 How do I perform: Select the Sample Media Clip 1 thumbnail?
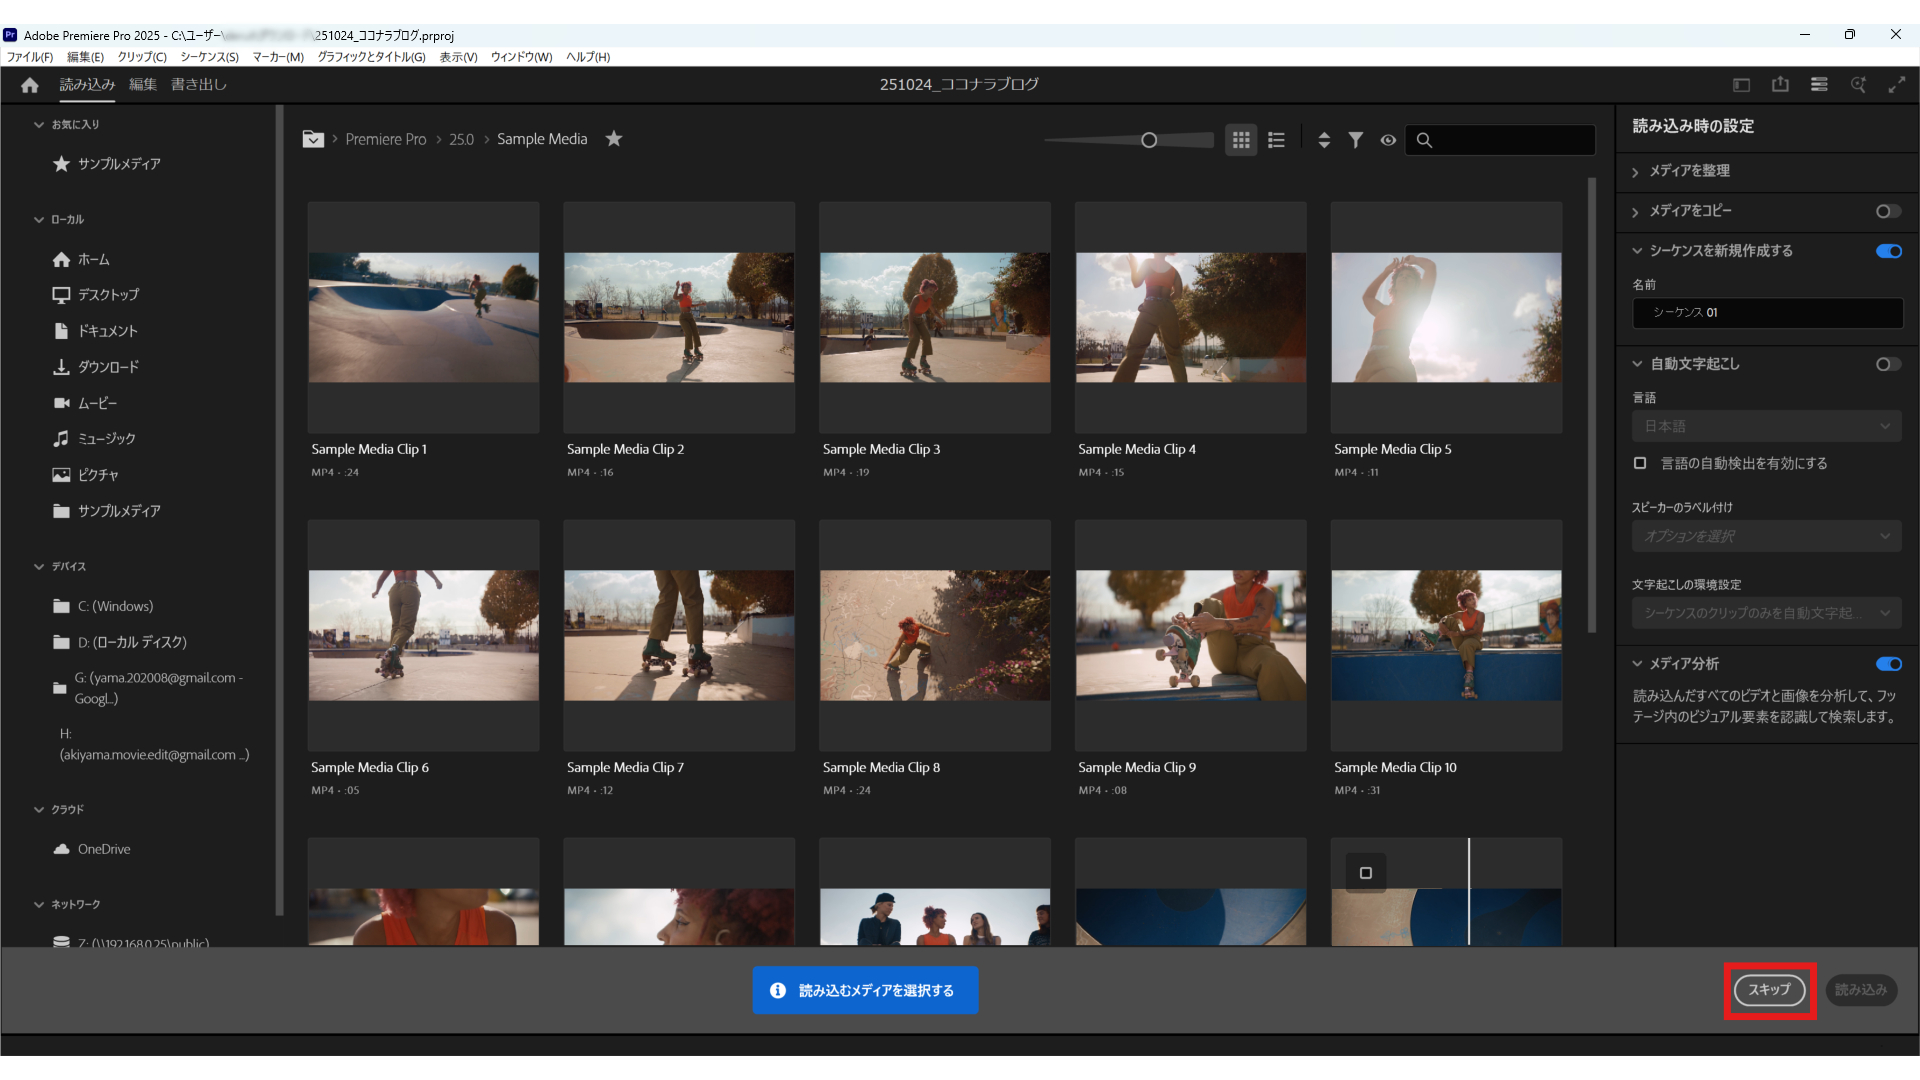point(423,317)
